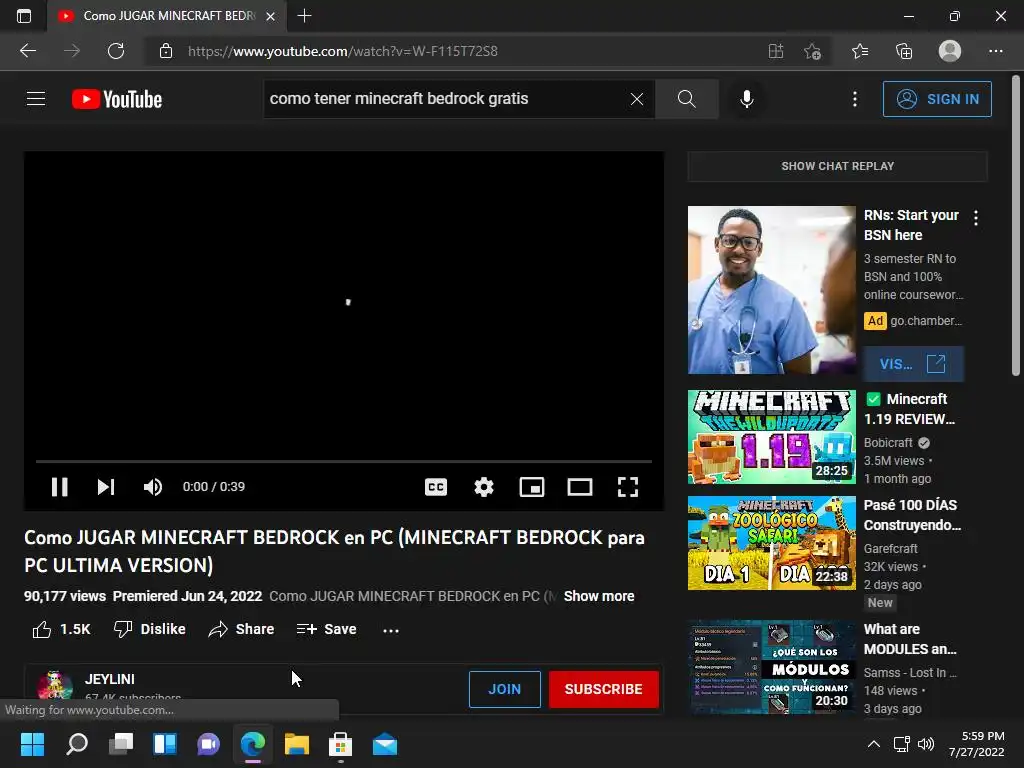Go back in the browser
Viewport: 1024px width, 768px height.
pos(28,51)
